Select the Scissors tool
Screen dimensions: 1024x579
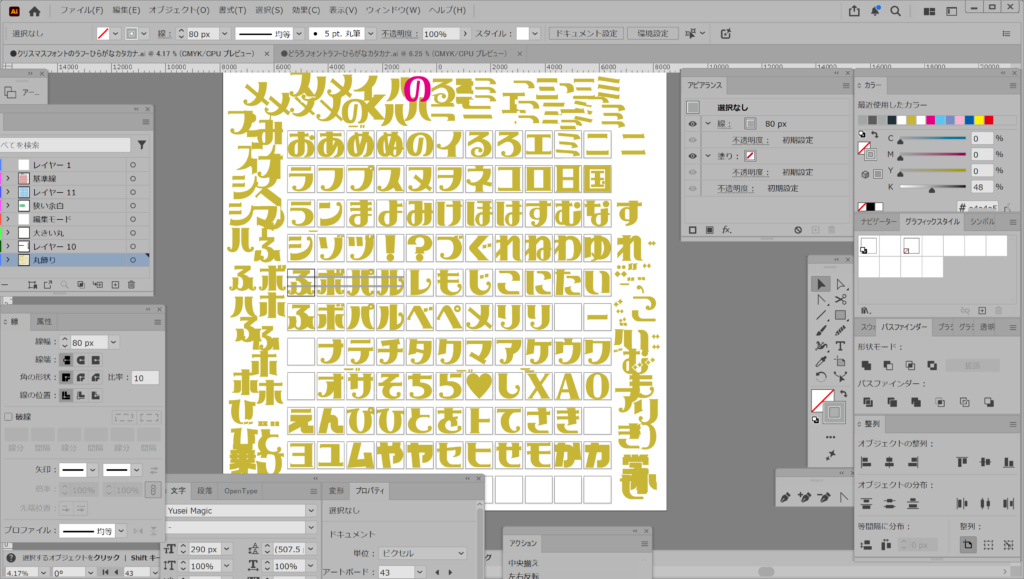[x=840, y=299]
